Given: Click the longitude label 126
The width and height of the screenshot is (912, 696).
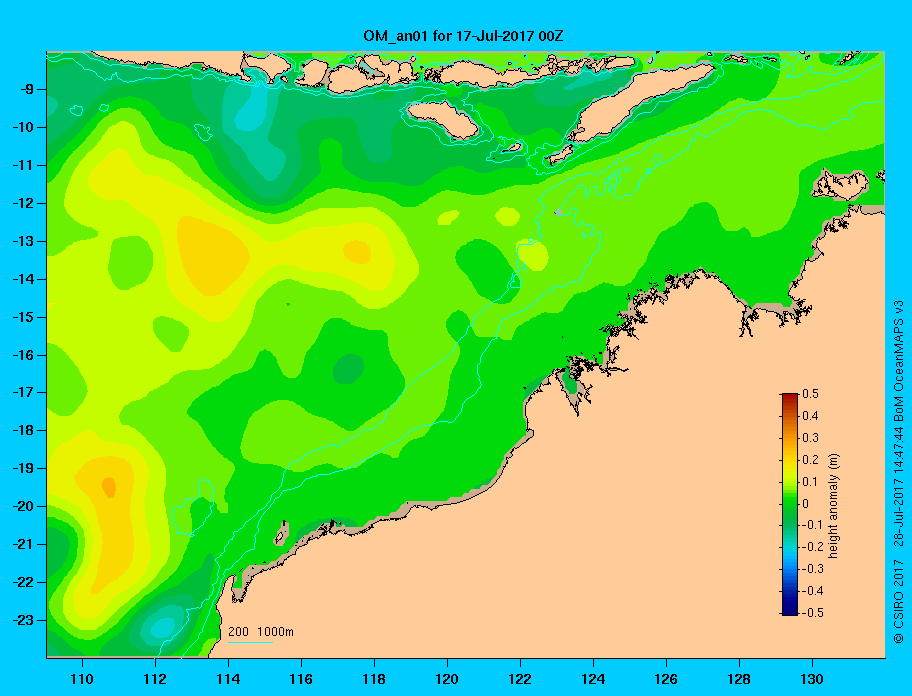Looking at the screenshot, I should 666,679.
